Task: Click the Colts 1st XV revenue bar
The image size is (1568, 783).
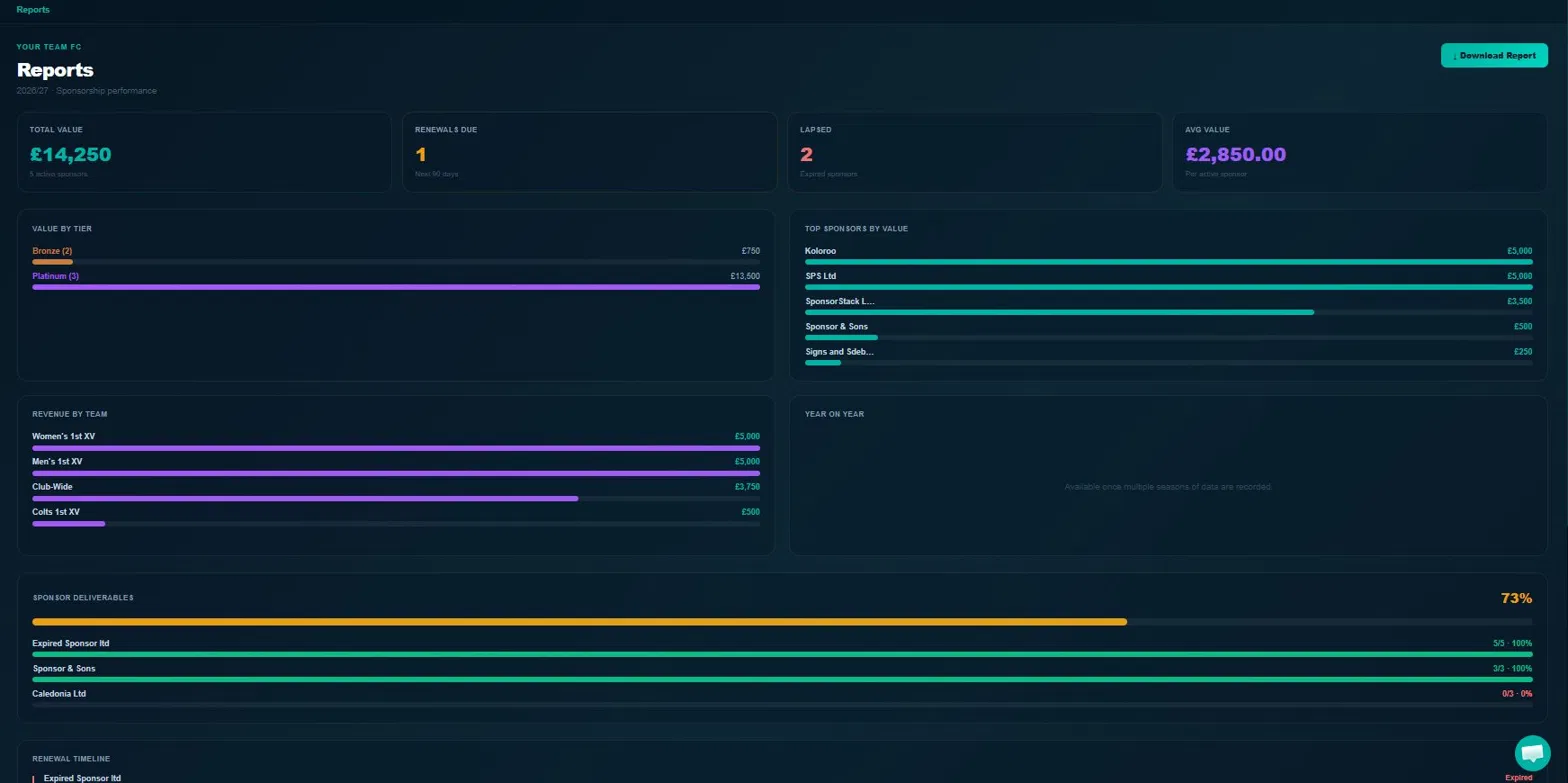Action: tap(396, 523)
